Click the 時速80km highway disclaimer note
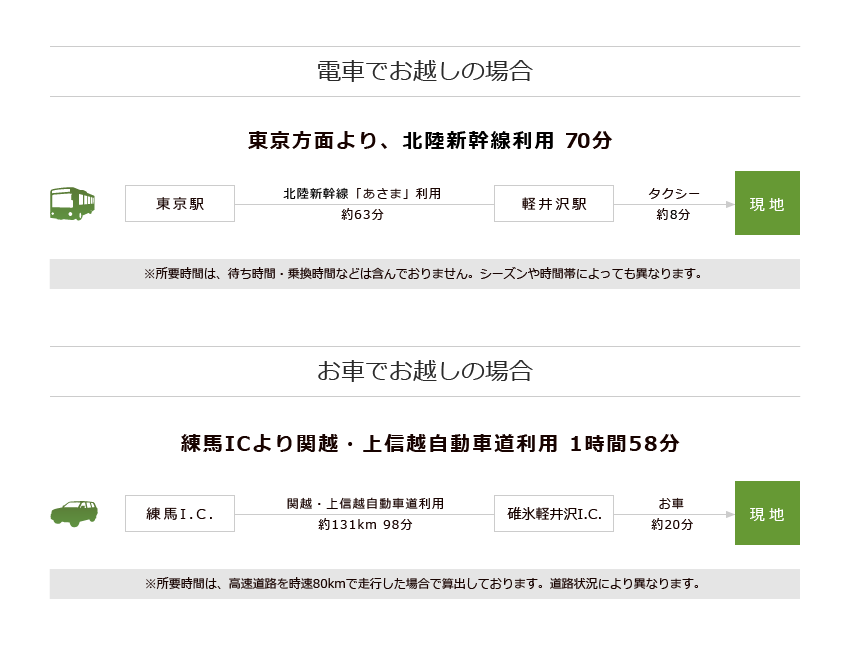The height and width of the screenshot is (654, 850). pos(425,584)
